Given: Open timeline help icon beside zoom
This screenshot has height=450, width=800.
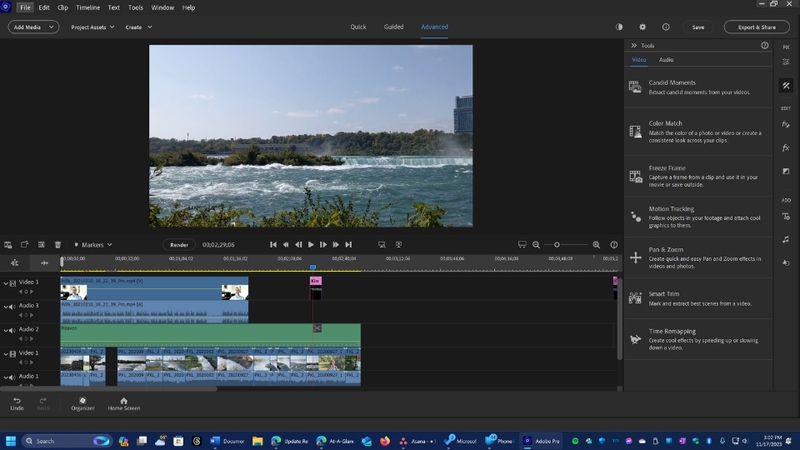Looking at the screenshot, I should click(614, 245).
